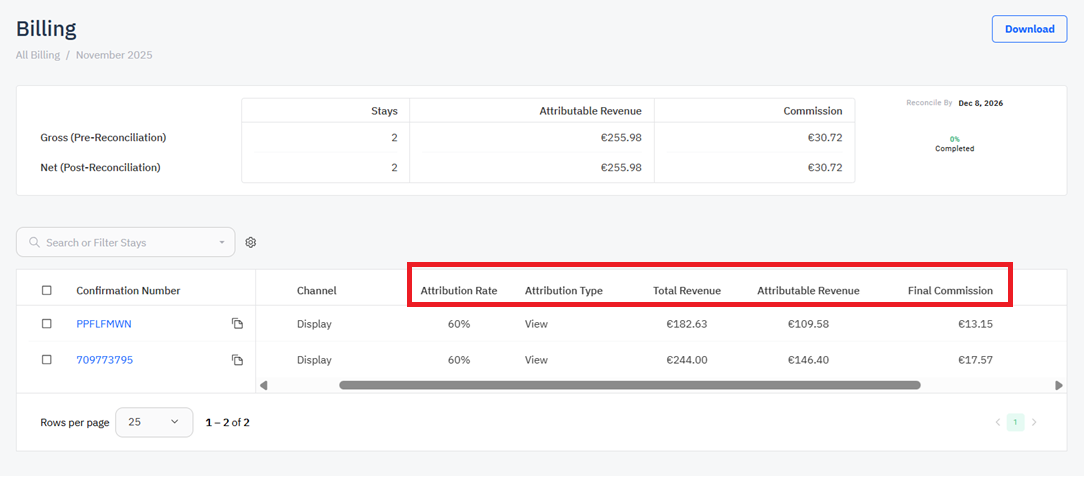Sort by Attribution Rate column header

click(458, 291)
